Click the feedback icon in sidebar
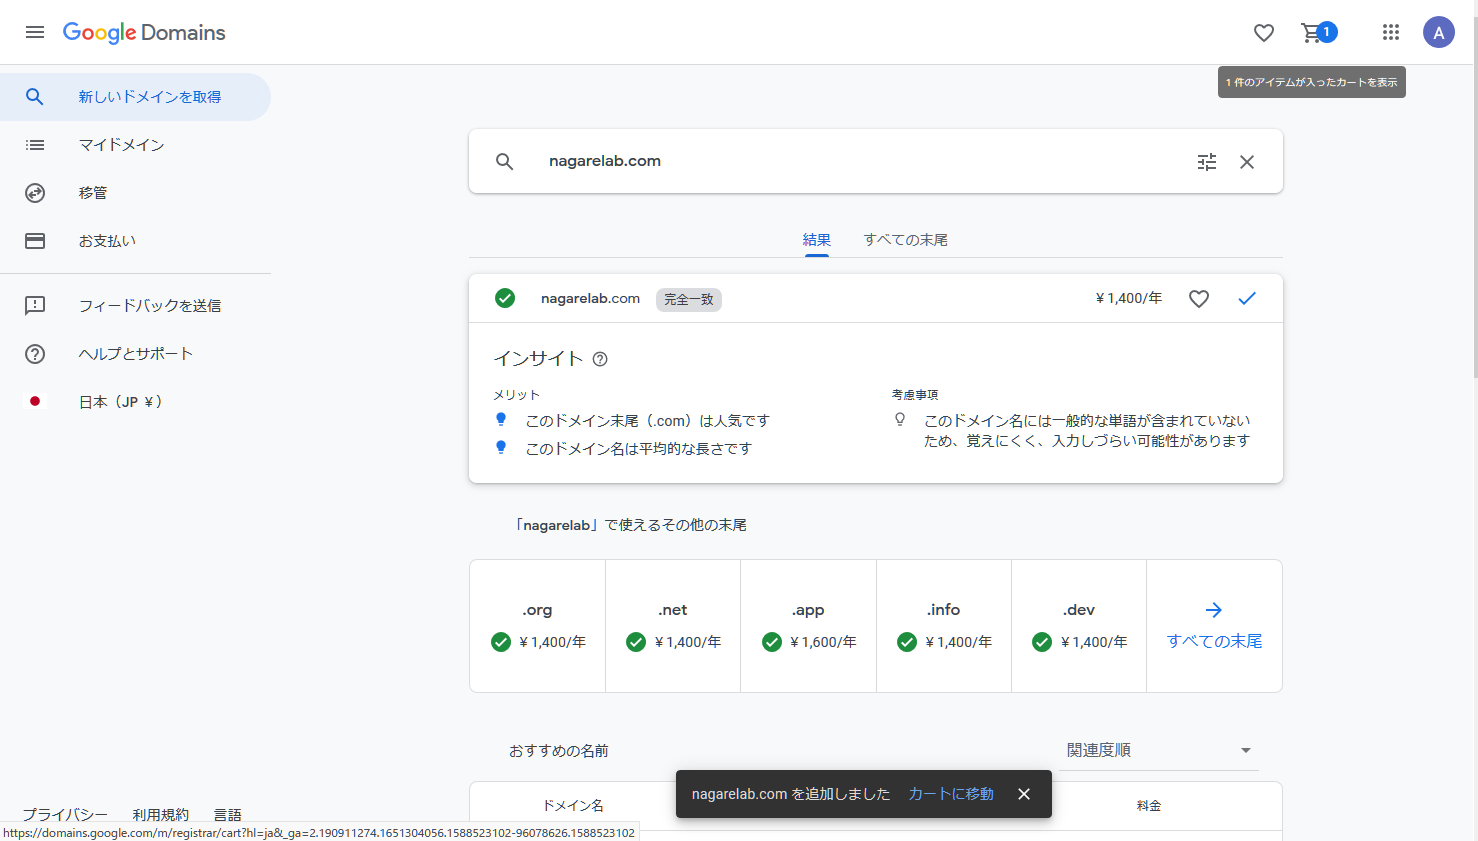The height and width of the screenshot is (841, 1478). click(x=35, y=306)
